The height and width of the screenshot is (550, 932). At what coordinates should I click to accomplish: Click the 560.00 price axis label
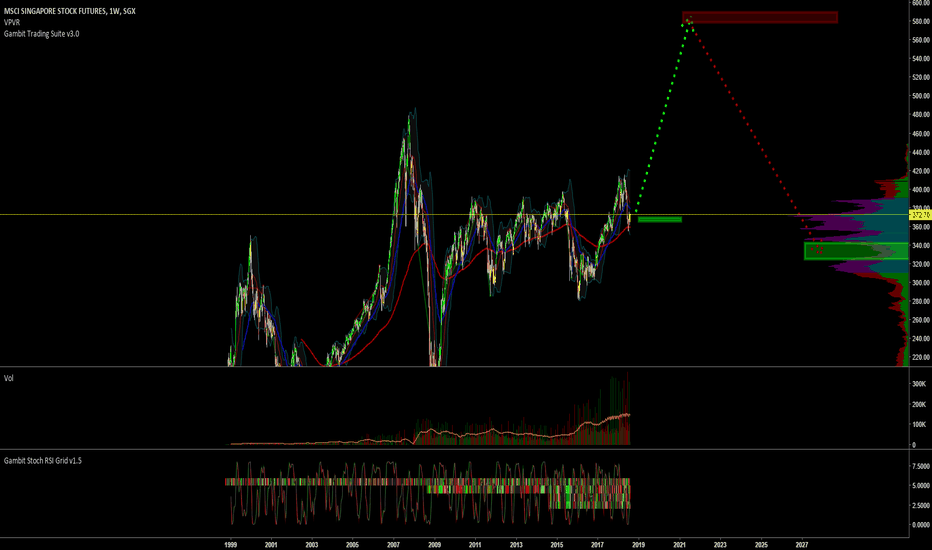921,40
